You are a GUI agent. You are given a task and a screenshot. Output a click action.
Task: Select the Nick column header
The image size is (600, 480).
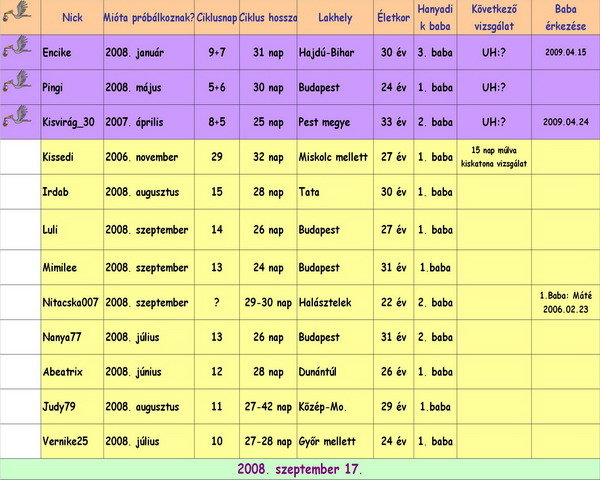tap(73, 18)
